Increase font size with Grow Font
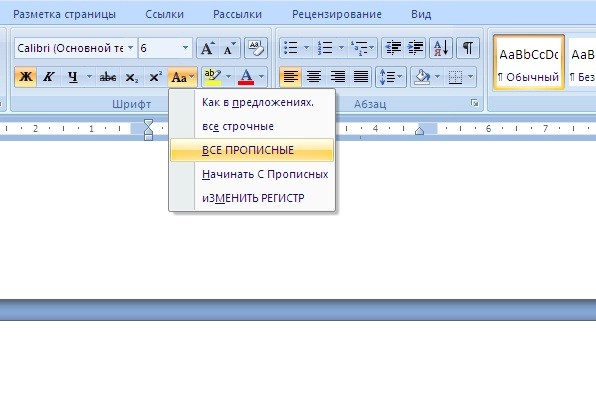Screen dimensions: 596x401 click(207, 48)
